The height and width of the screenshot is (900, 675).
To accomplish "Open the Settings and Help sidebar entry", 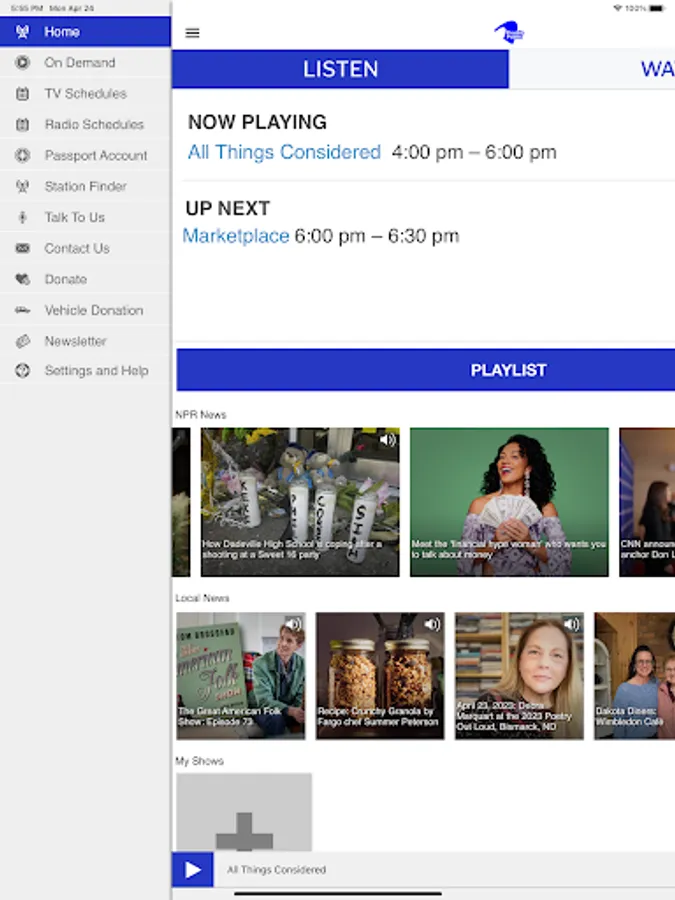I will click(86, 371).
